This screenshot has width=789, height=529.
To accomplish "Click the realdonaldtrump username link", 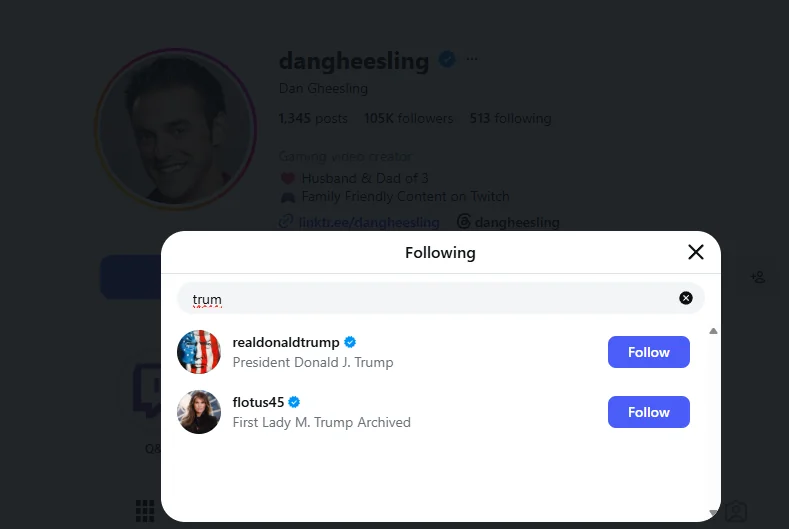I will pos(286,342).
